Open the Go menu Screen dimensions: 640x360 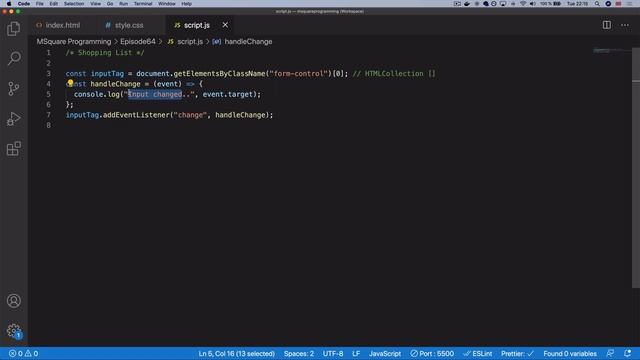[x=110, y=4]
